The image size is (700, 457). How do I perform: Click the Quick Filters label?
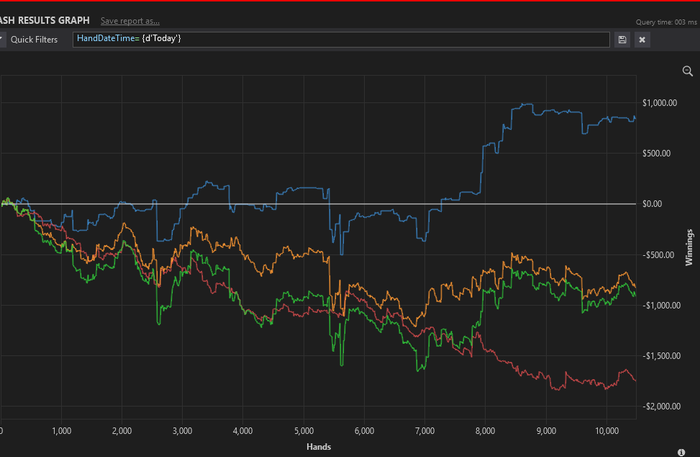pos(34,40)
